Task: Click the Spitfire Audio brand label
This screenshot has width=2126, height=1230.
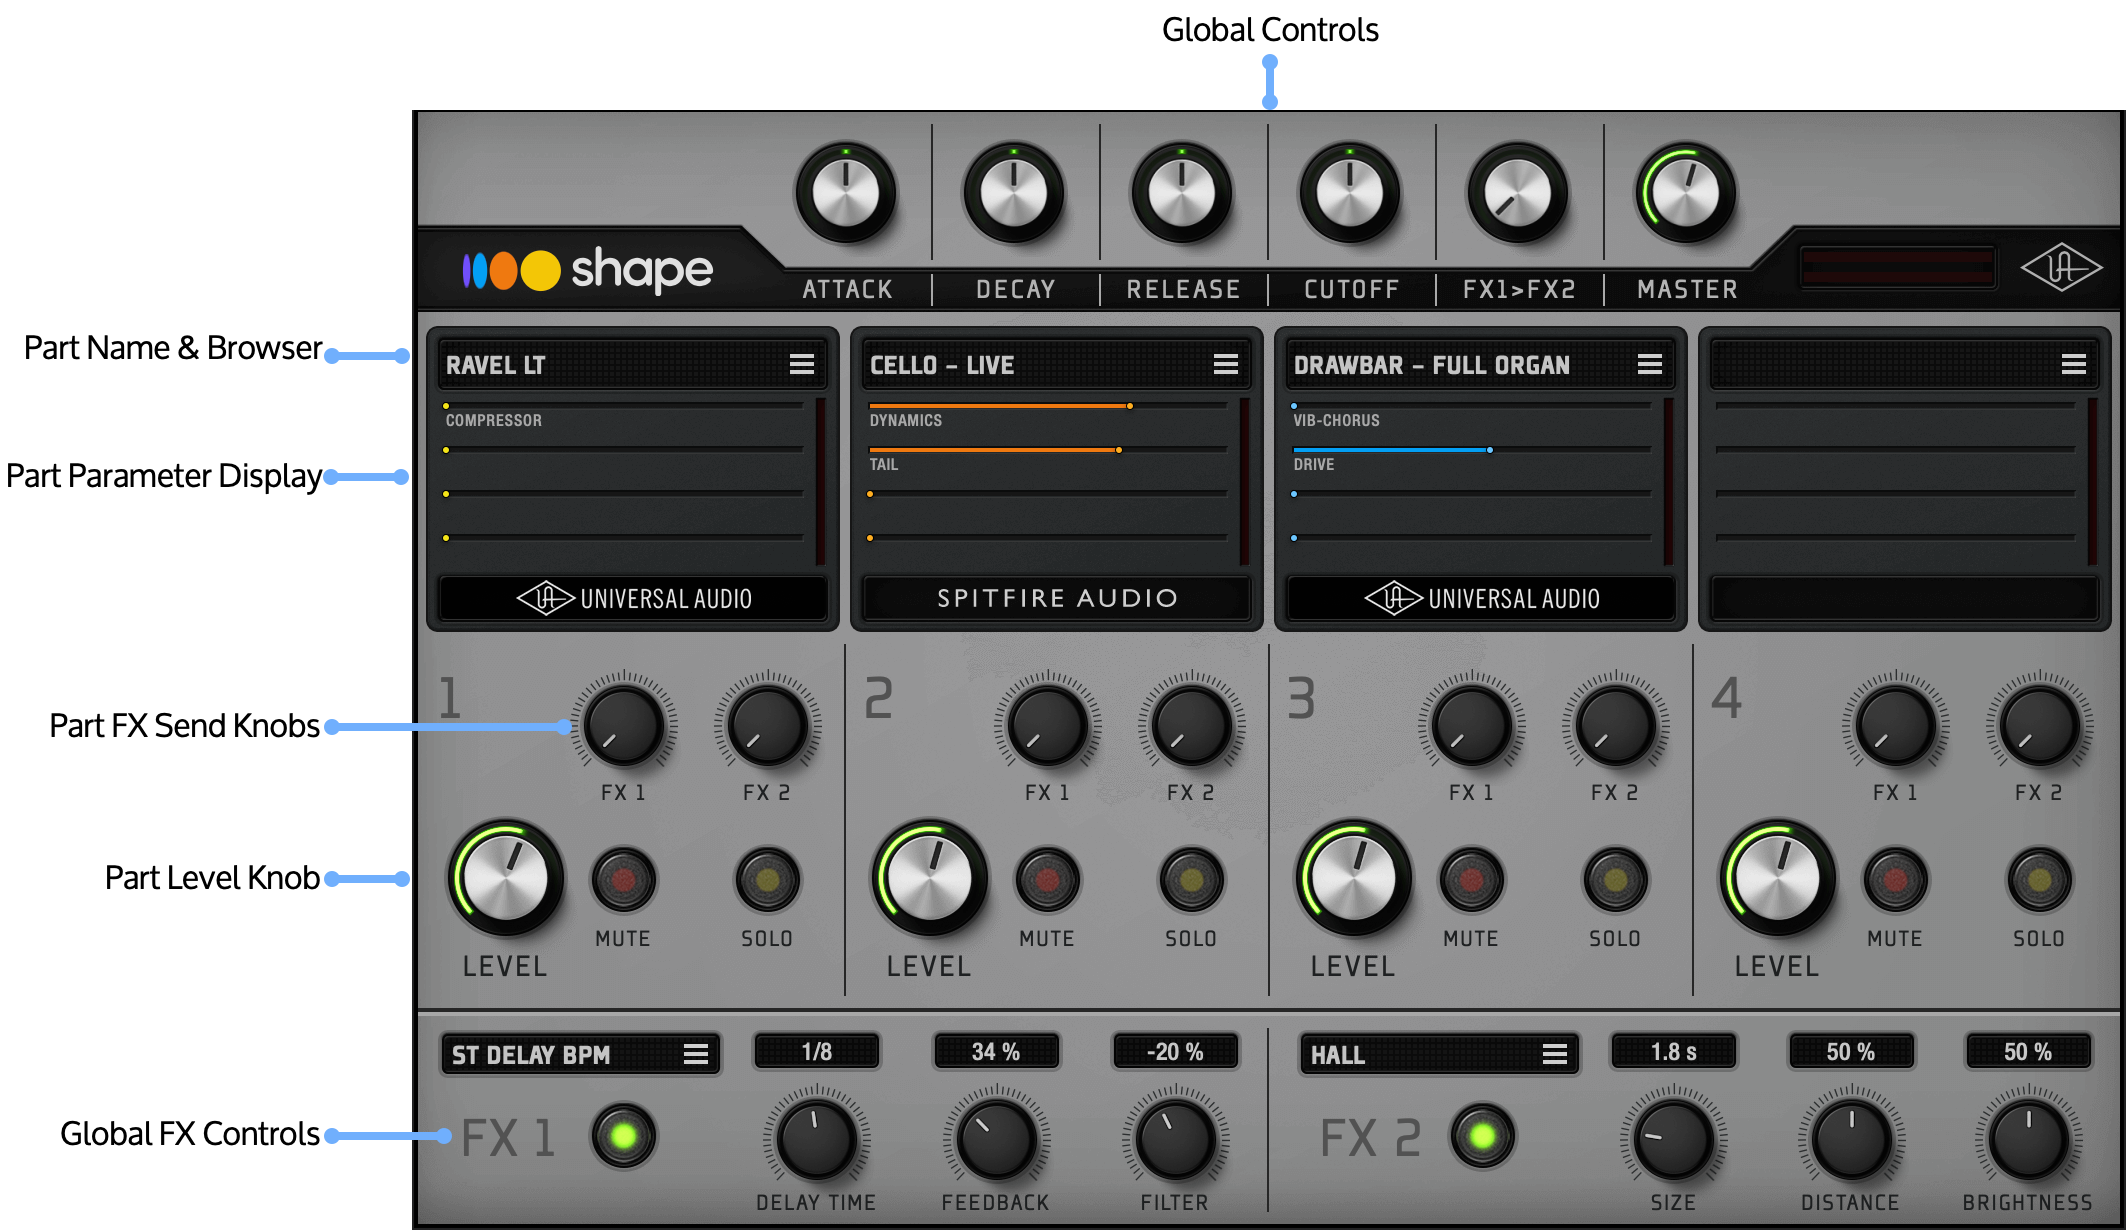Action: tap(1057, 598)
